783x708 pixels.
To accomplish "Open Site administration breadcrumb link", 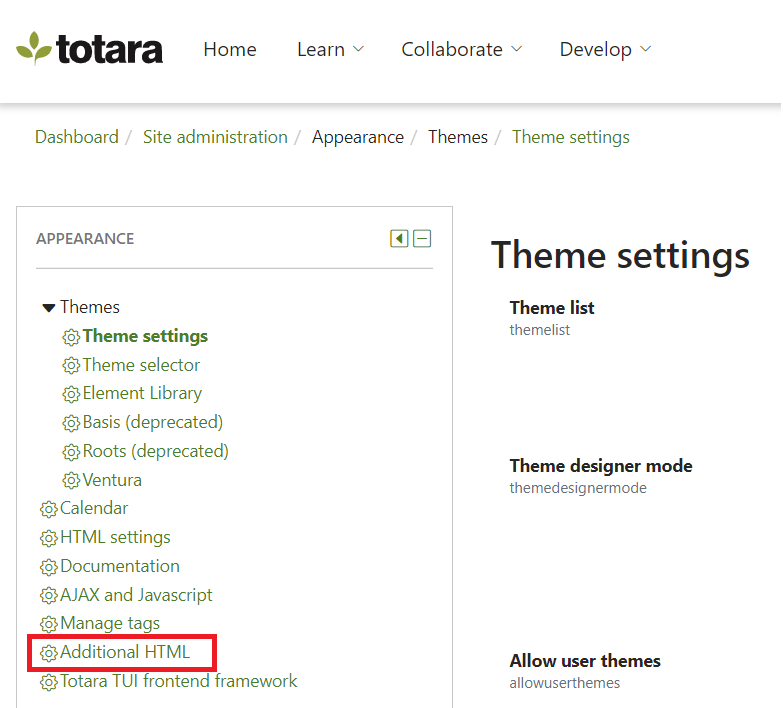I will (215, 137).
